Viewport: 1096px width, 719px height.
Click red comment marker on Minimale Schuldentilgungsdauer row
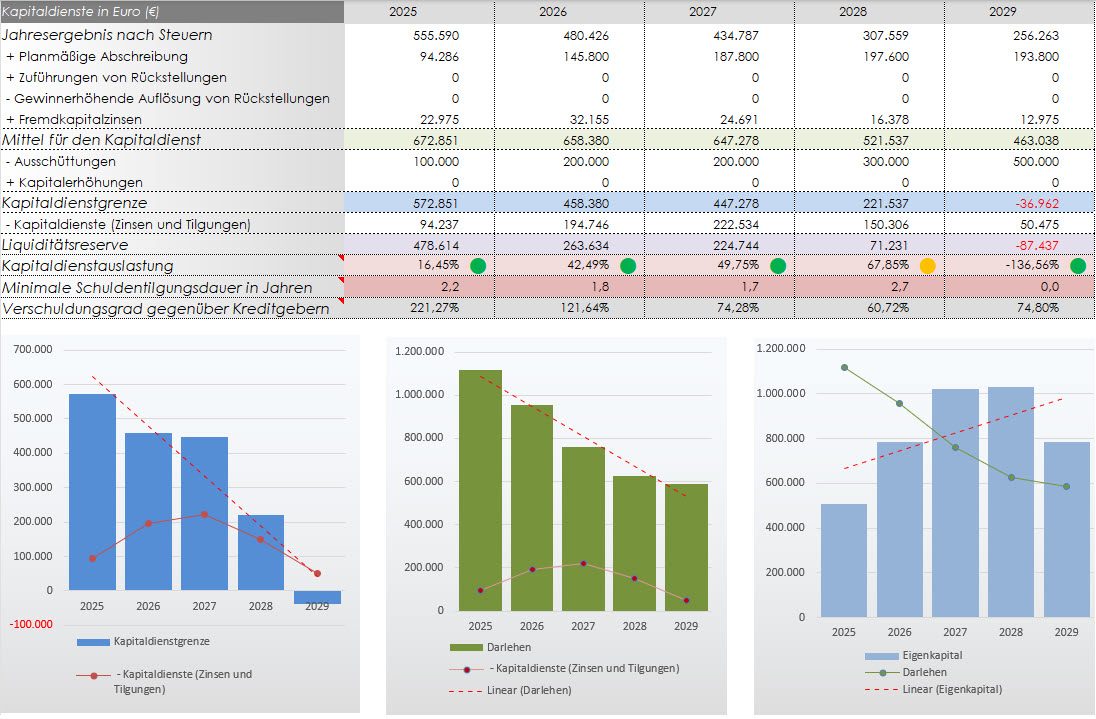[340, 280]
